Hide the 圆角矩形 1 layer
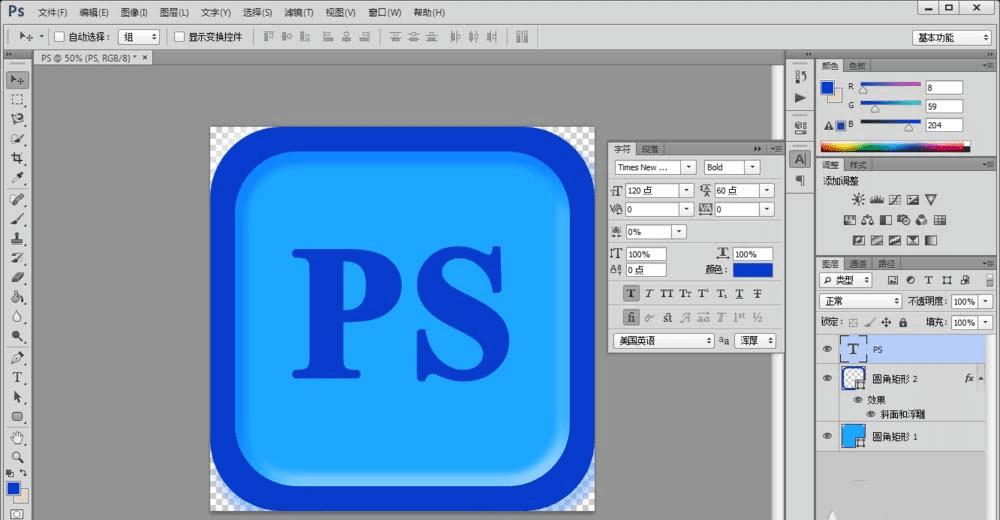Viewport: 1000px width, 520px height. 827,436
